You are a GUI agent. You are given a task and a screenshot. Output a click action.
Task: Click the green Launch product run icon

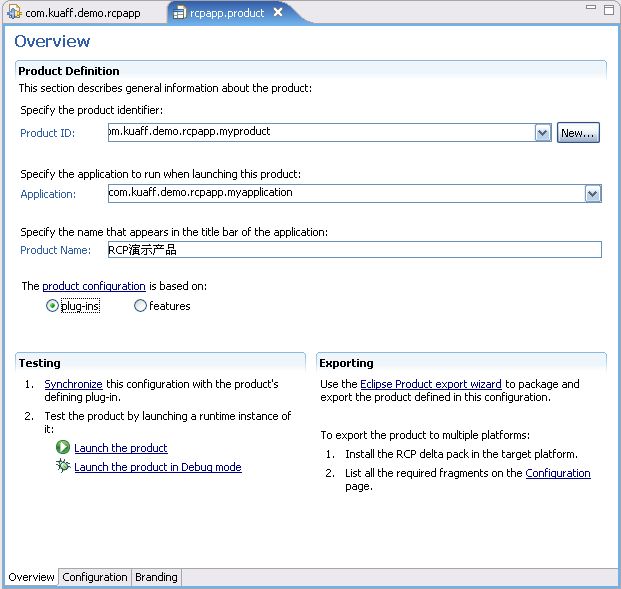point(63,447)
